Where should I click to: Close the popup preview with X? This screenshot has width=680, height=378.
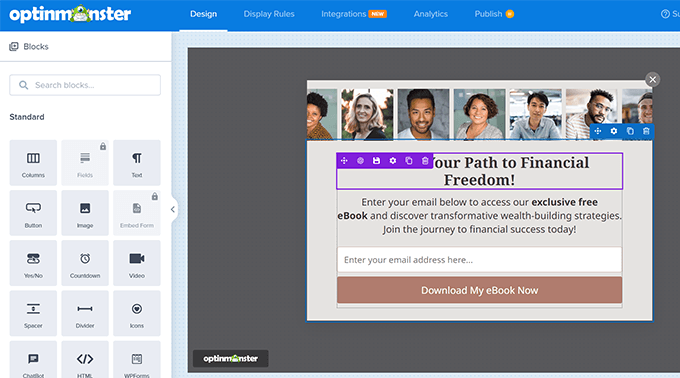[x=652, y=79]
